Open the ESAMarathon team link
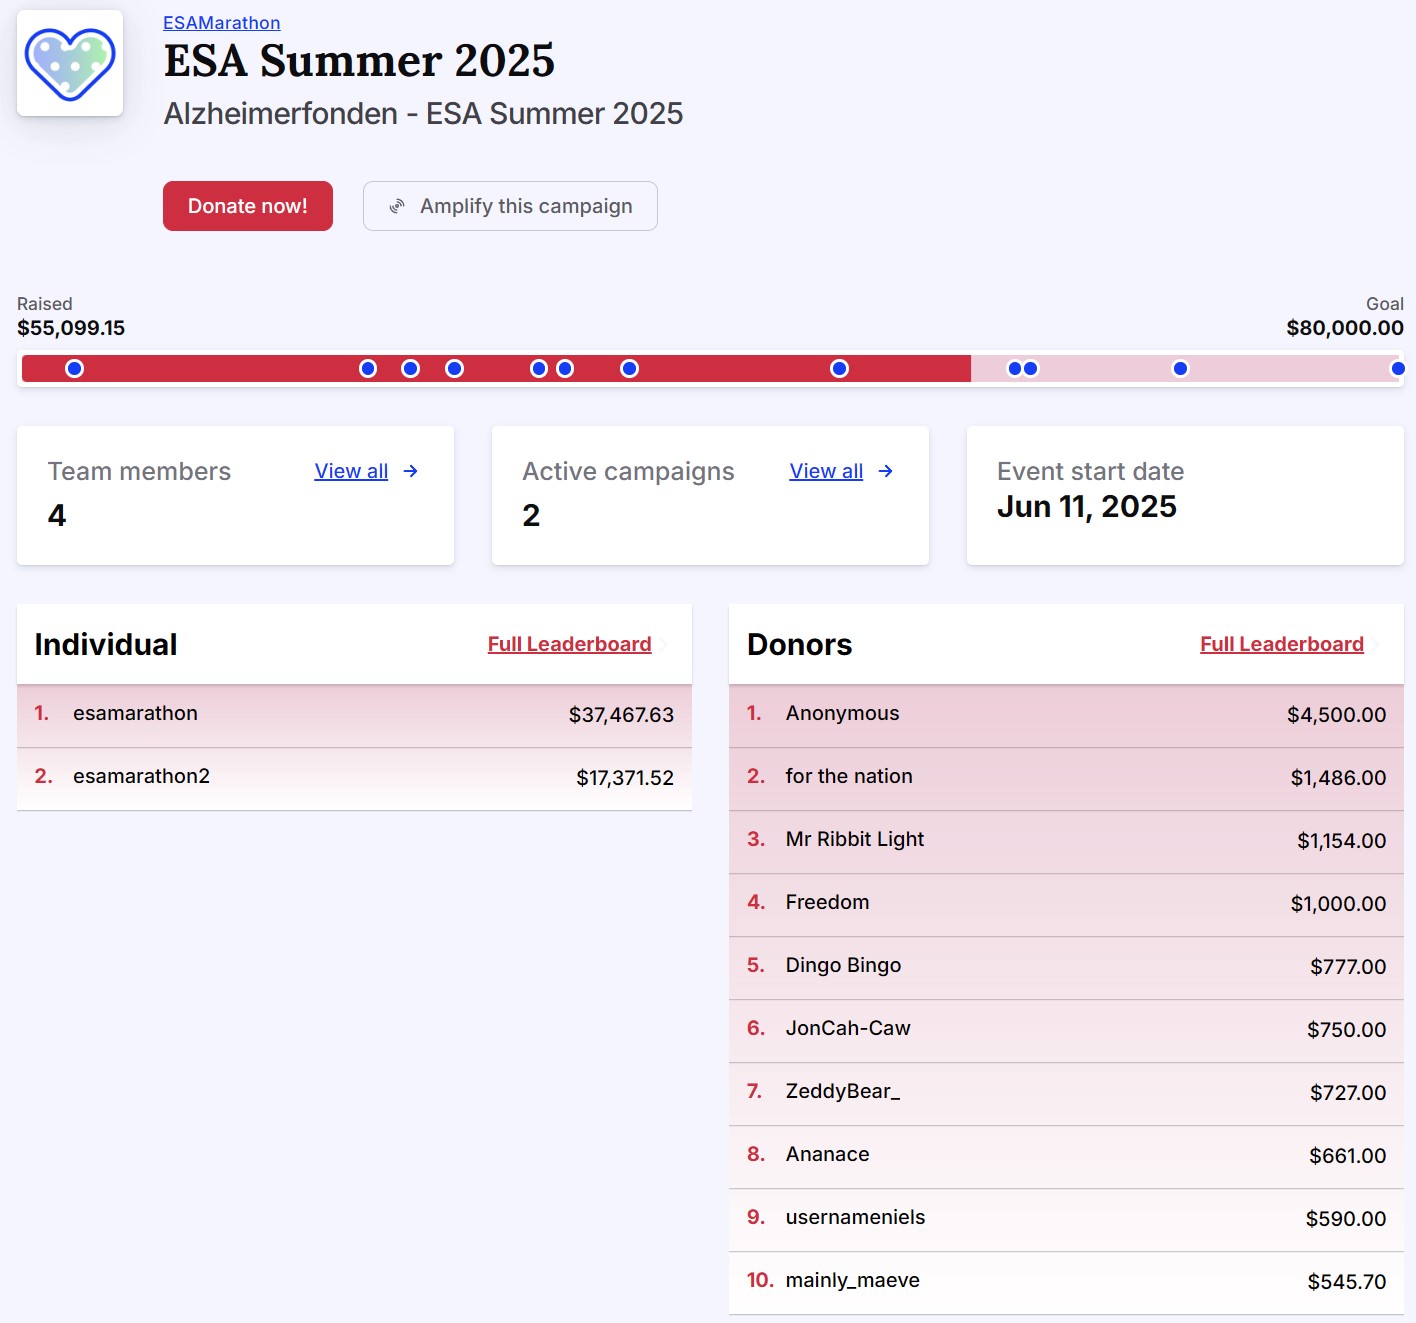Screen dimensions: 1416x1323 coord(222,23)
